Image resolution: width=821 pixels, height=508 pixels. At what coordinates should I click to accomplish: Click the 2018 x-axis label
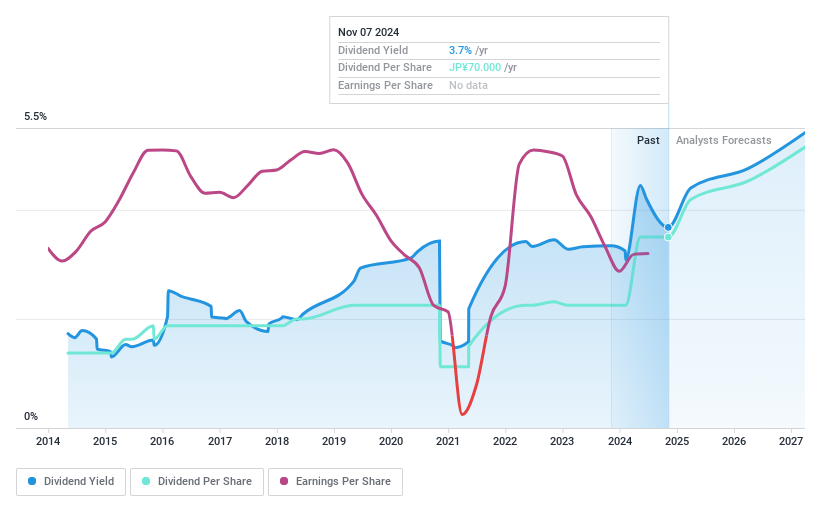pyautogui.click(x=277, y=441)
